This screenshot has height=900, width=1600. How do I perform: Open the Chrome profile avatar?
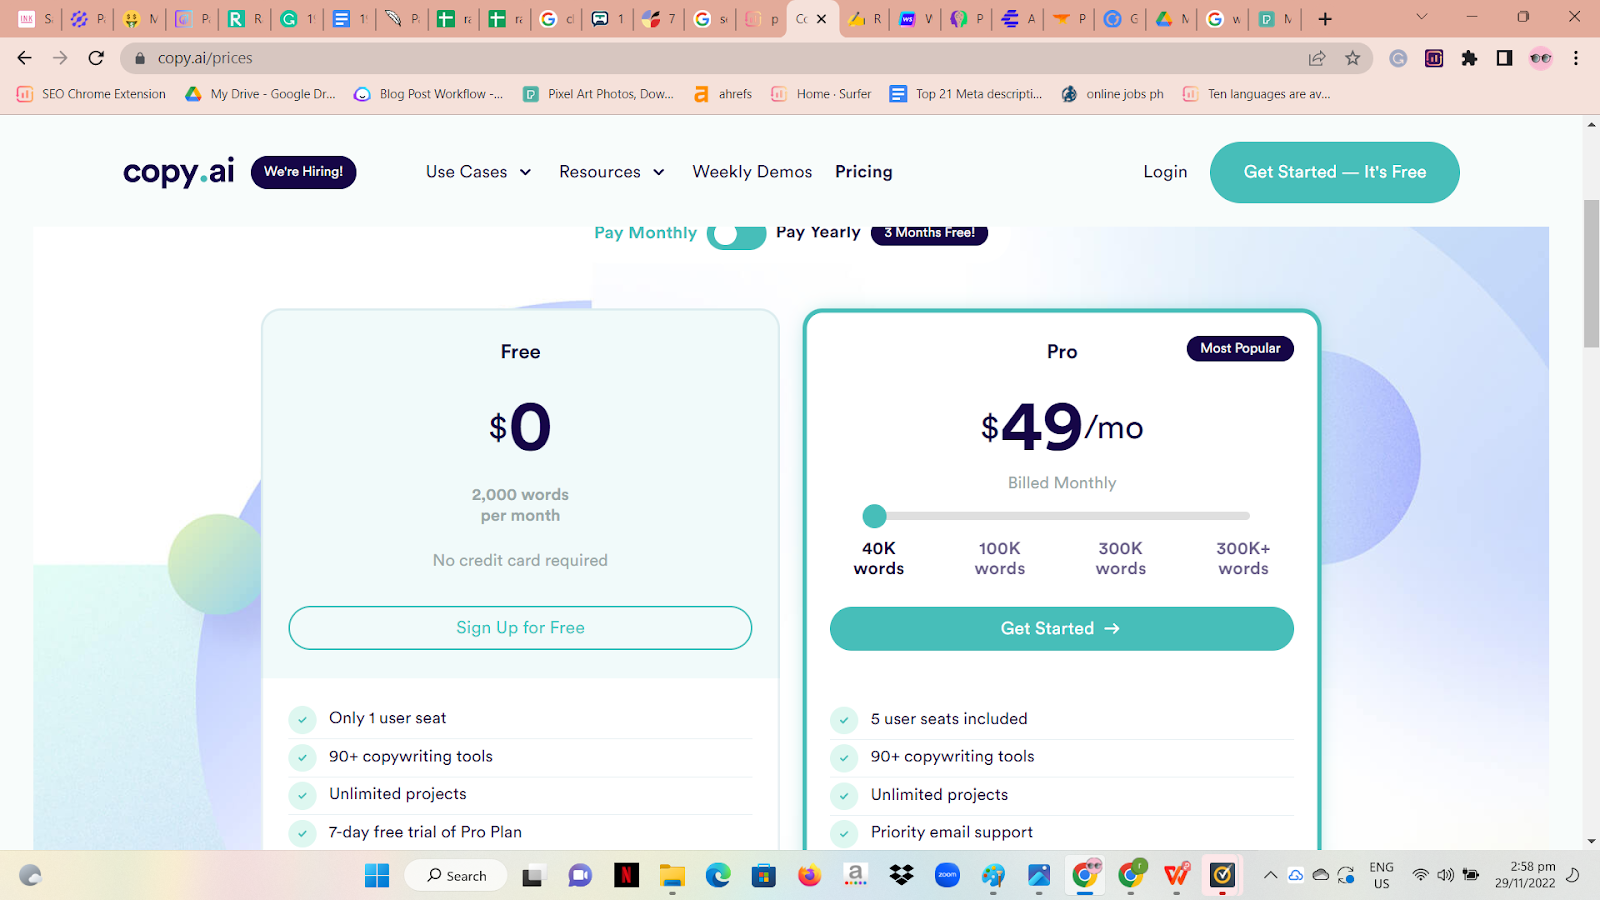click(1541, 58)
